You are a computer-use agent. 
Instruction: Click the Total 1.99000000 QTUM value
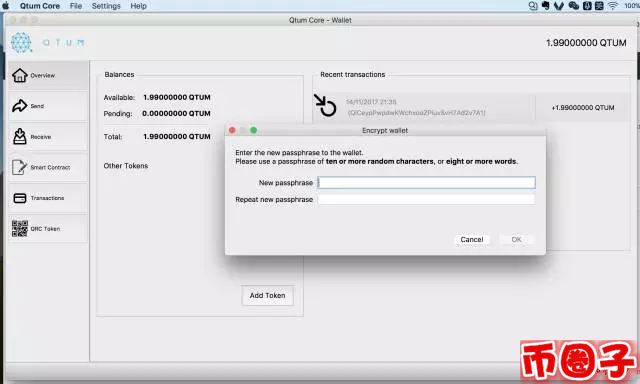click(x=177, y=136)
